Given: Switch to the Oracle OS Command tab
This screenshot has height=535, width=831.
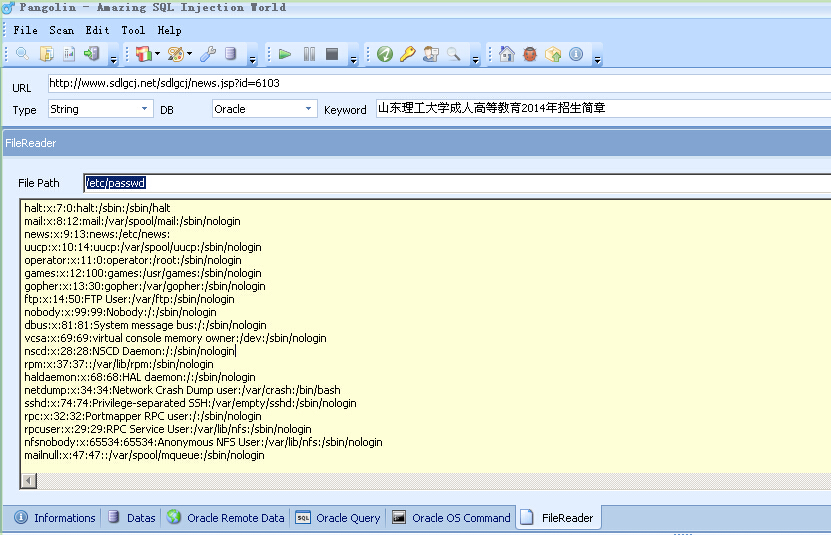Looking at the screenshot, I should pos(451,518).
